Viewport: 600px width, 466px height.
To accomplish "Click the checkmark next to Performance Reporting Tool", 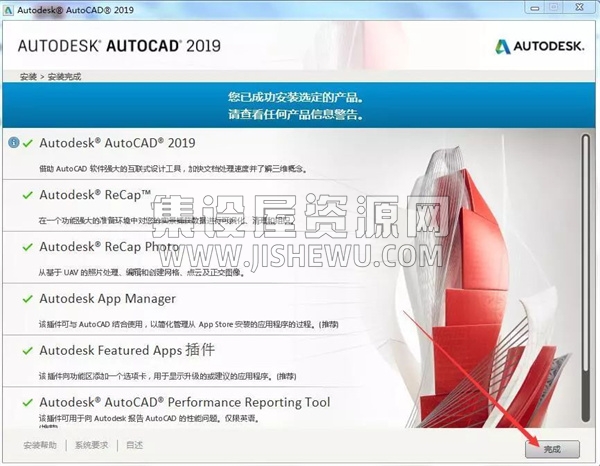I will [x=28, y=403].
